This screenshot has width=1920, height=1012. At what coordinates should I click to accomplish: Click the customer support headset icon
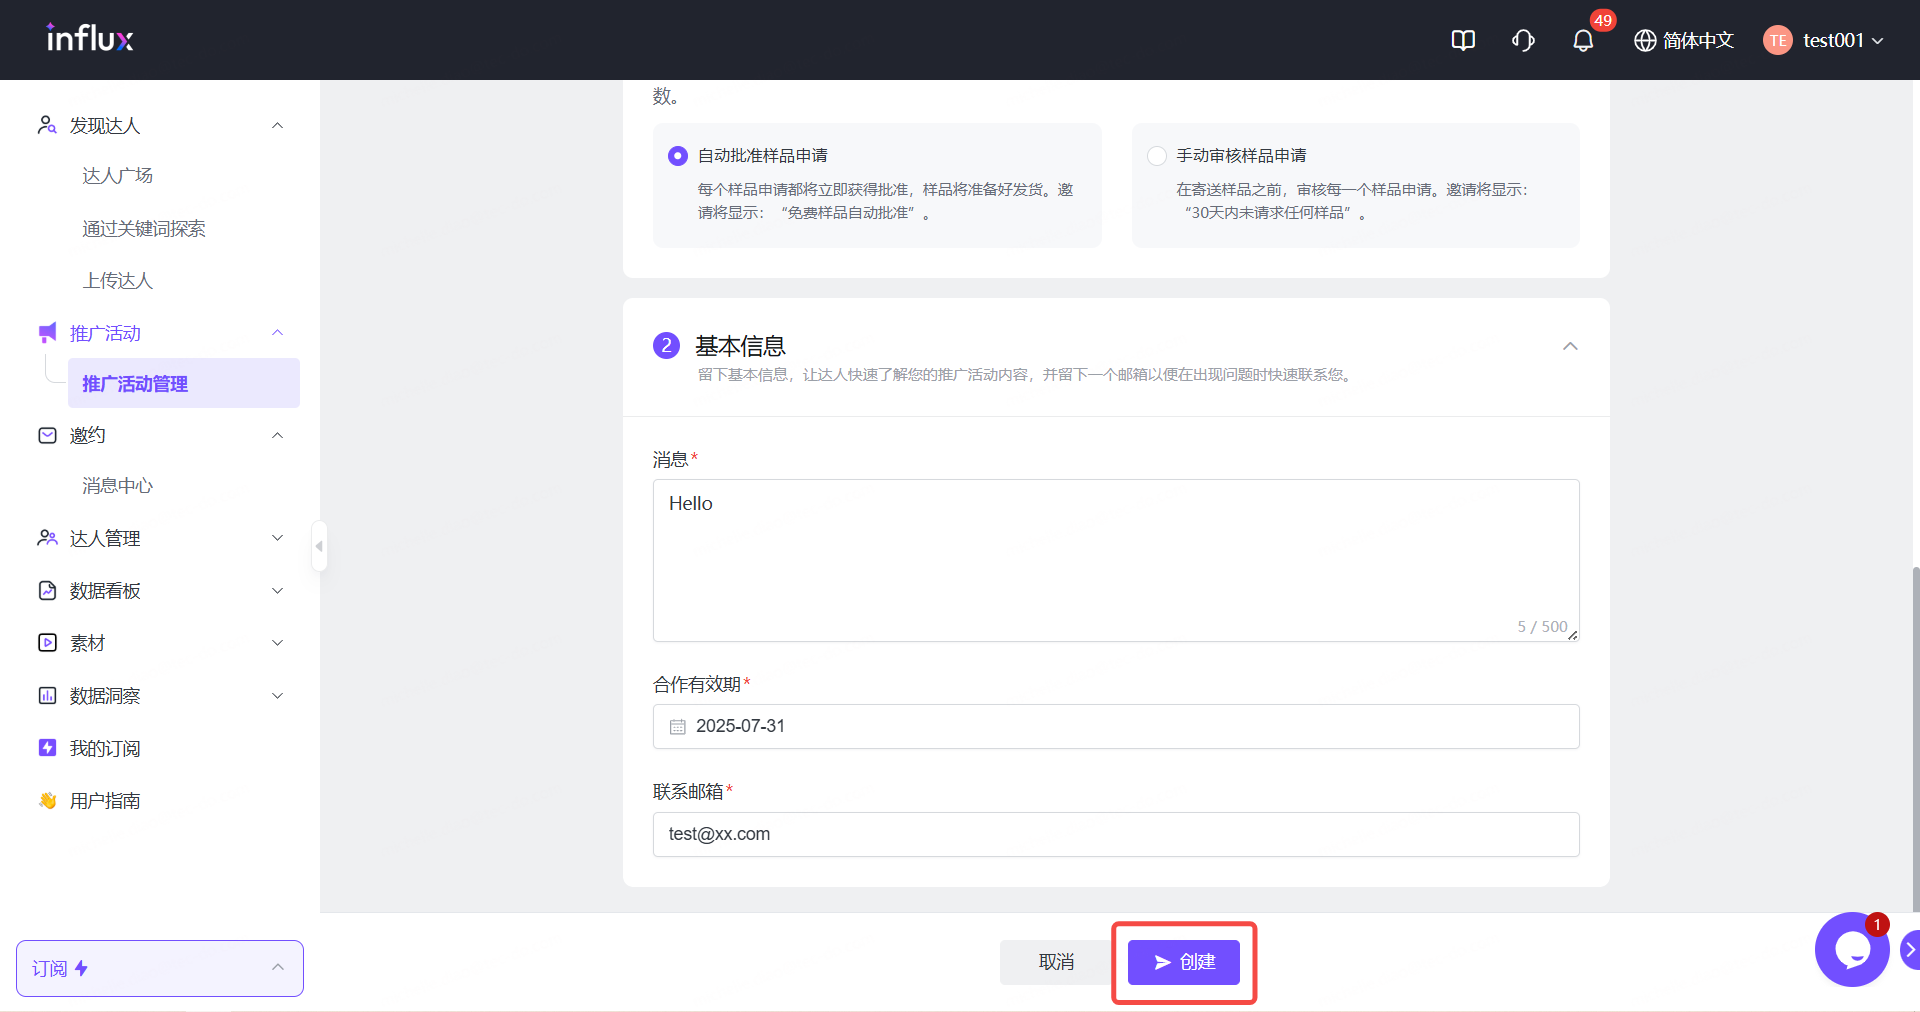pos(1523,40)
